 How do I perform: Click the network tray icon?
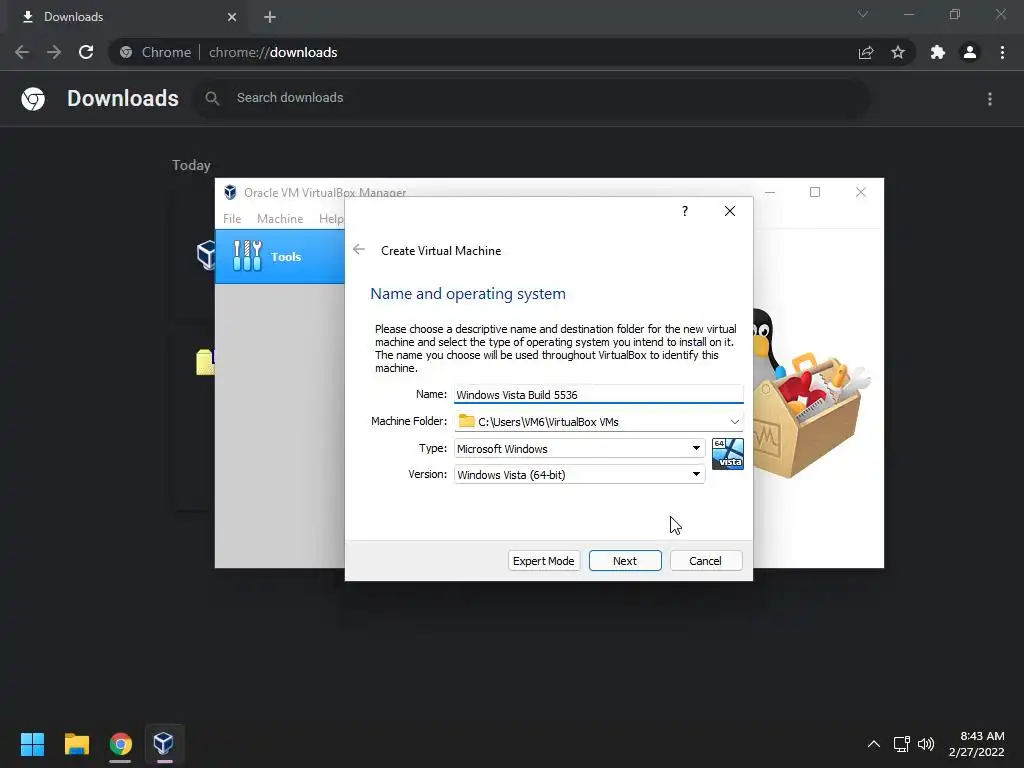pos(902,744)
